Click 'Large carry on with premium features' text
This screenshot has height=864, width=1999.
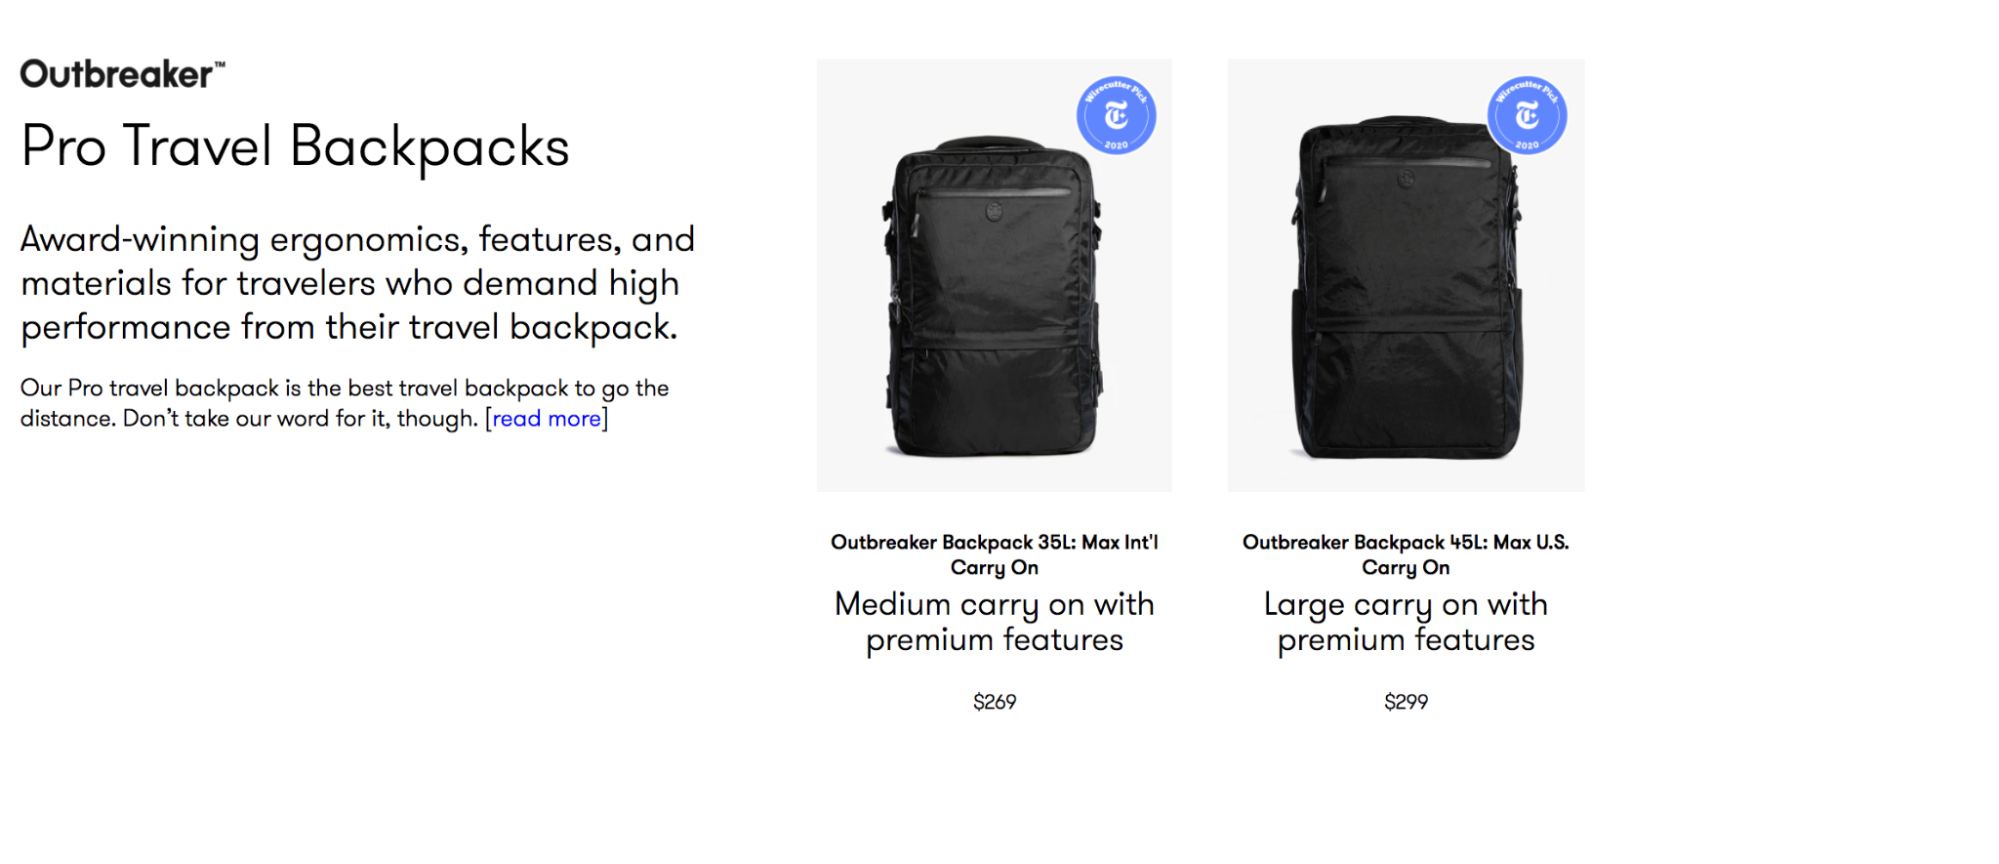click(1406, 621)
